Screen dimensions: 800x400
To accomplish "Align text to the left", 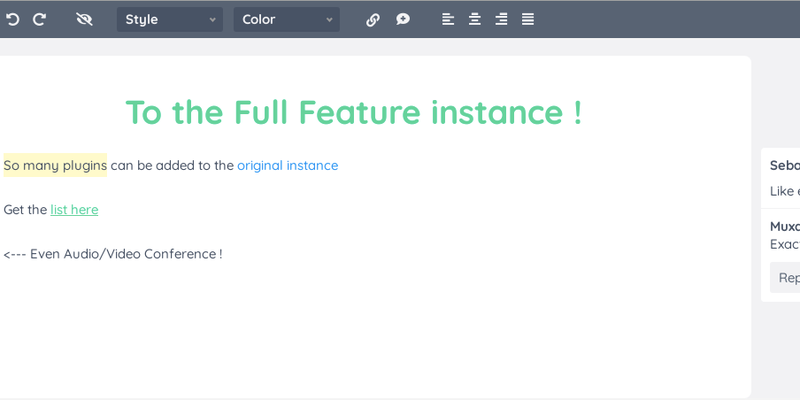I will 448,19.
